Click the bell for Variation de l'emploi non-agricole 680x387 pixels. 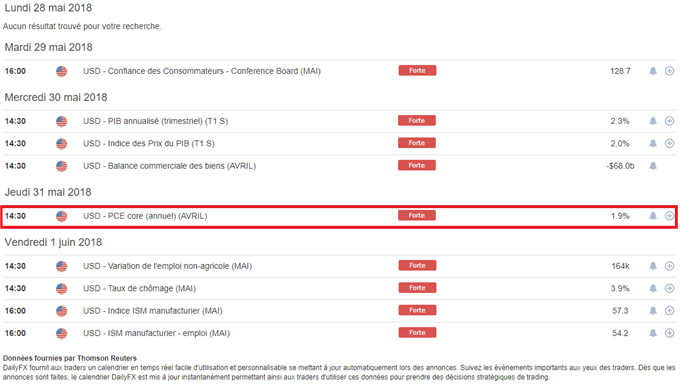coord(653,266)
